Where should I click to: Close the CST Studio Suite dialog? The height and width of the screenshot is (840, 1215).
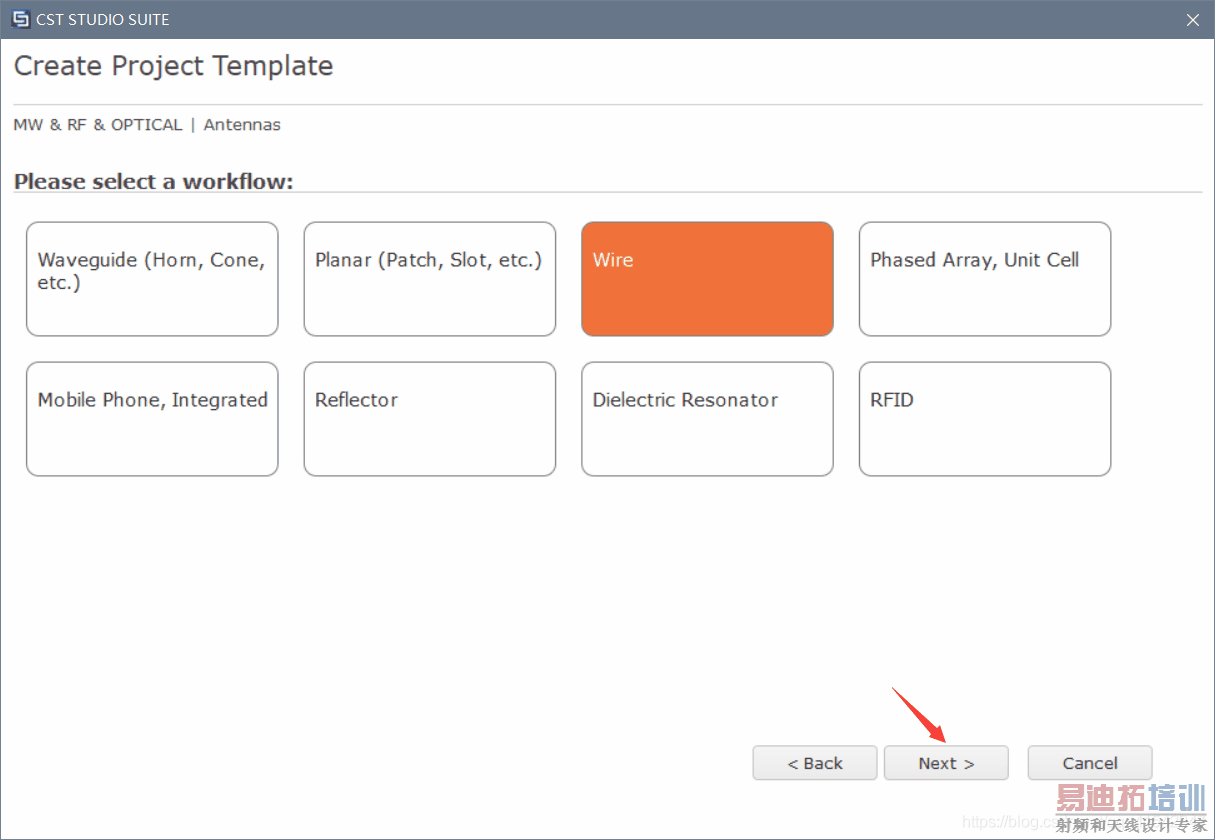click(x=1192, y=20)
